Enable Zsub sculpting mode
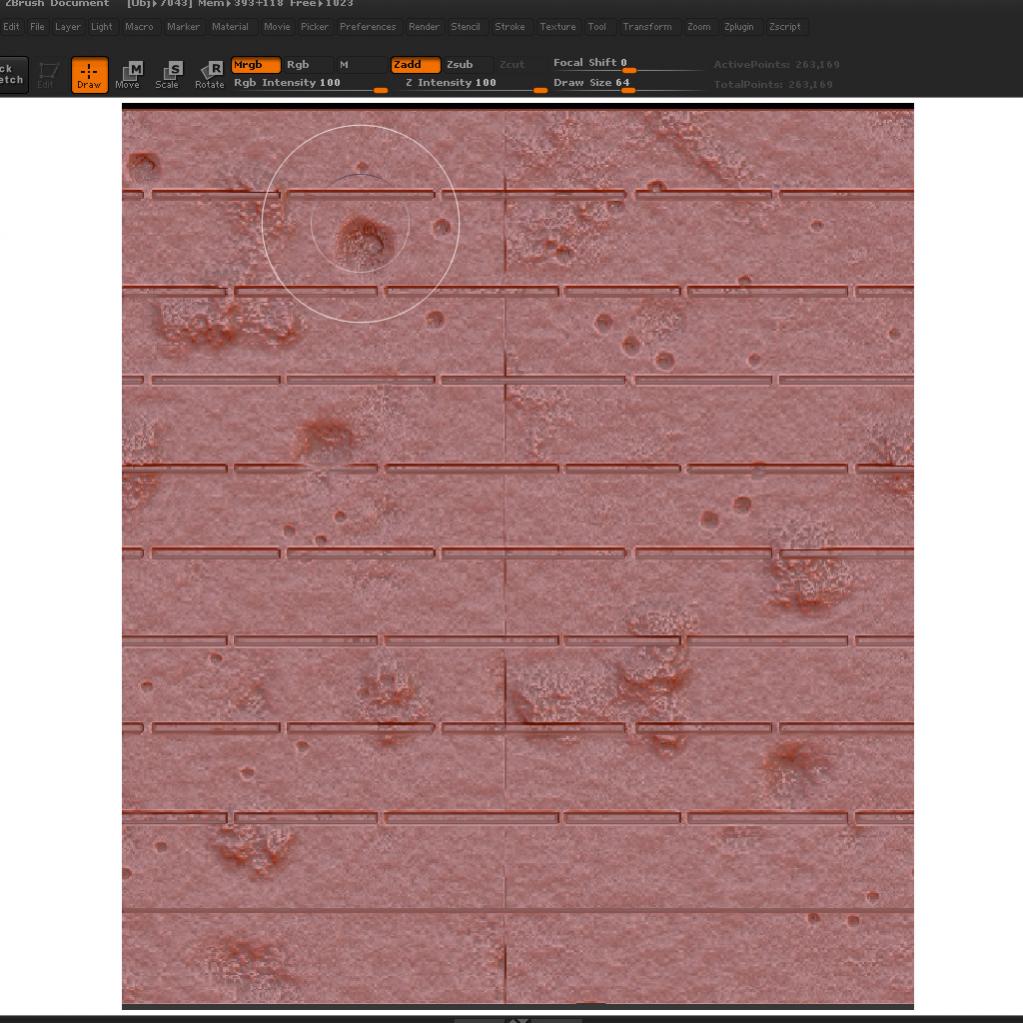1023x1023 pixels. pyautogui.click(x=459, y=64)
